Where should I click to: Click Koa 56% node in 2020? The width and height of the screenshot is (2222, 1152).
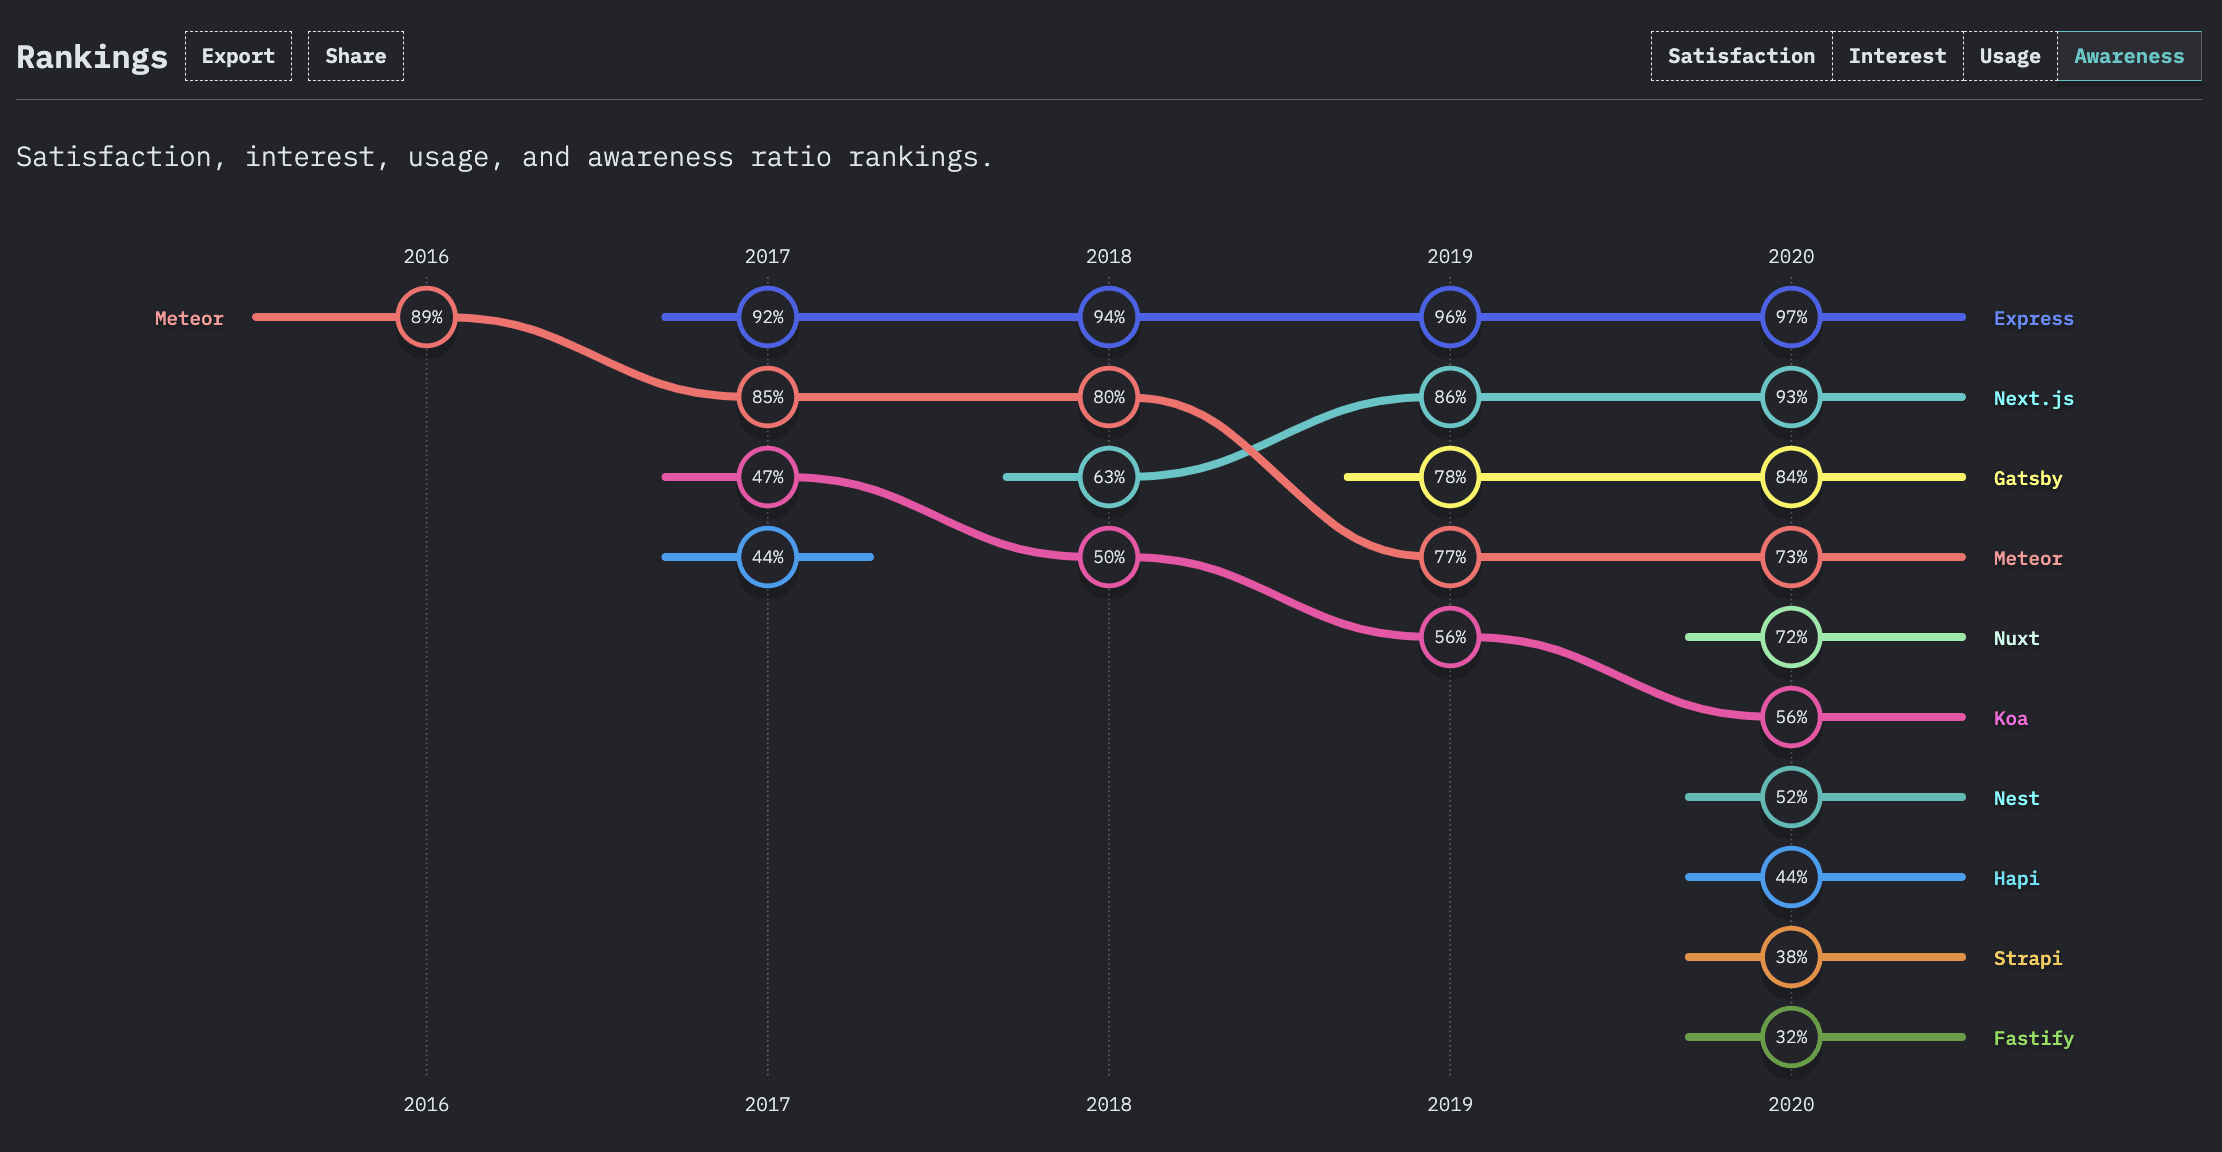coord(1791,717)
